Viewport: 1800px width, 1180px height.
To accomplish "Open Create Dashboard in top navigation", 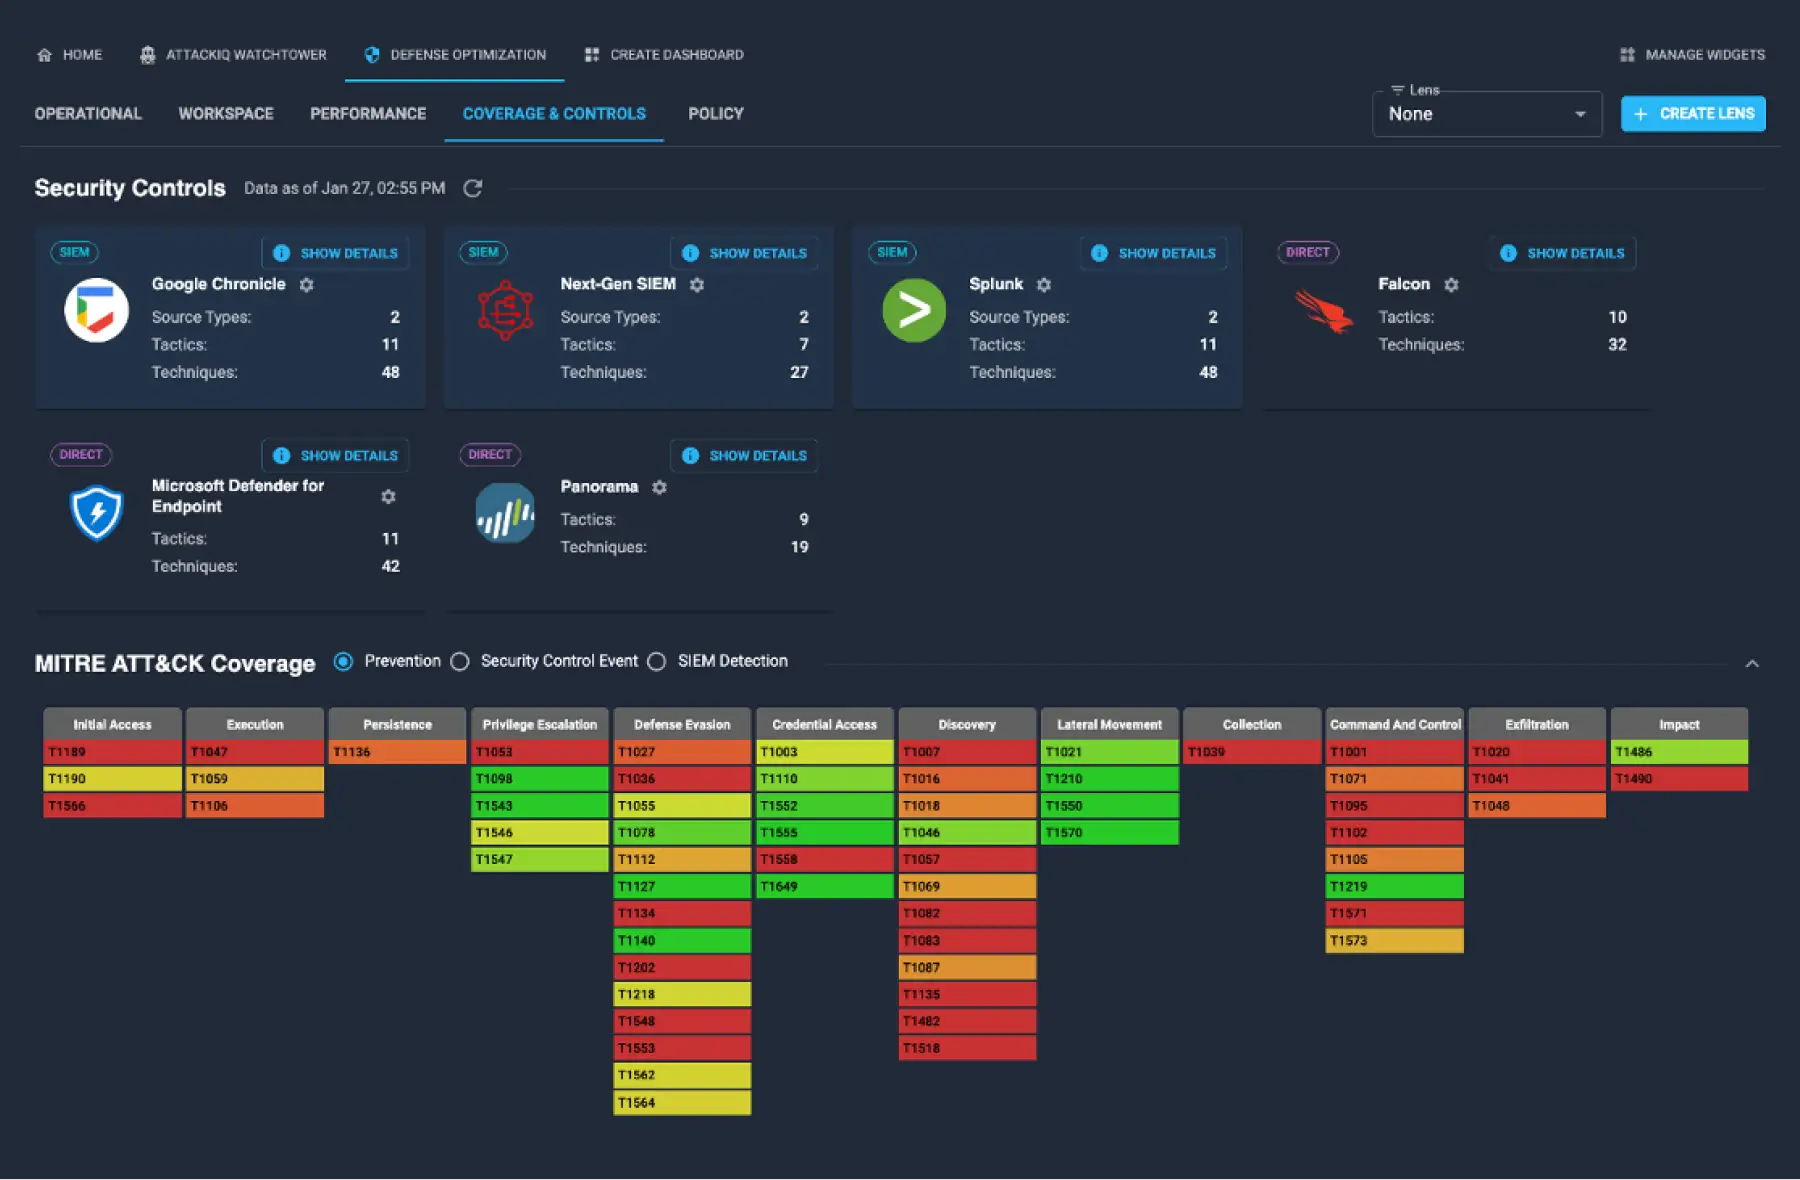I will 664,55.
